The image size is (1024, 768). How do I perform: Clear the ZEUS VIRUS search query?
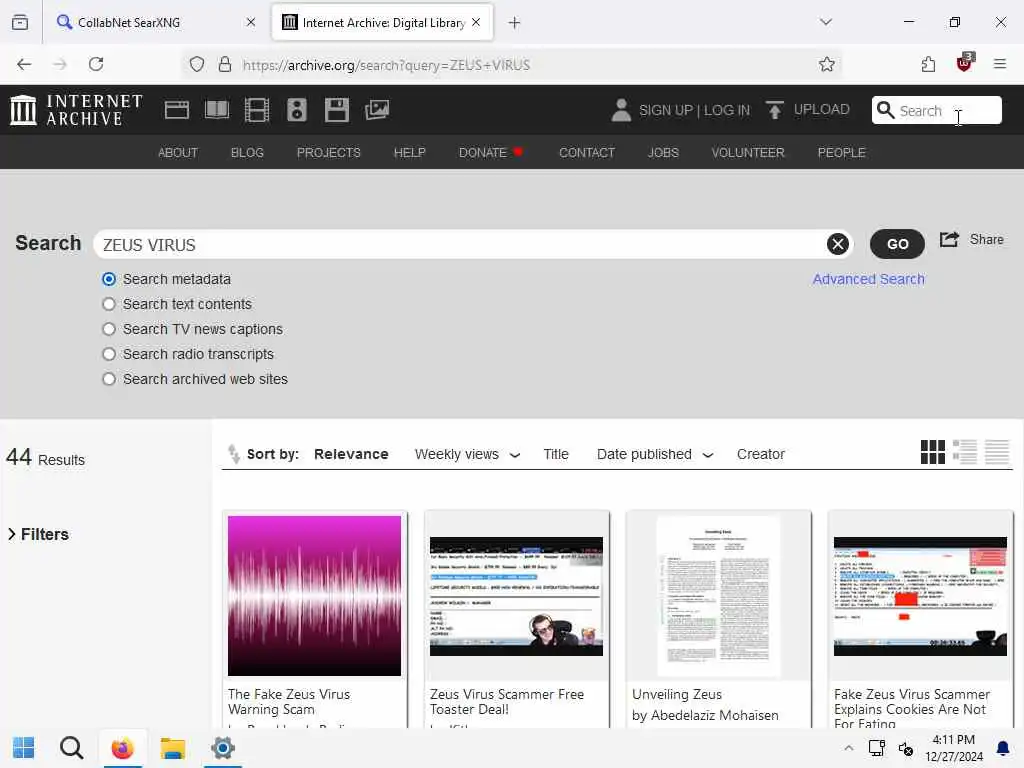pos(838,244)
